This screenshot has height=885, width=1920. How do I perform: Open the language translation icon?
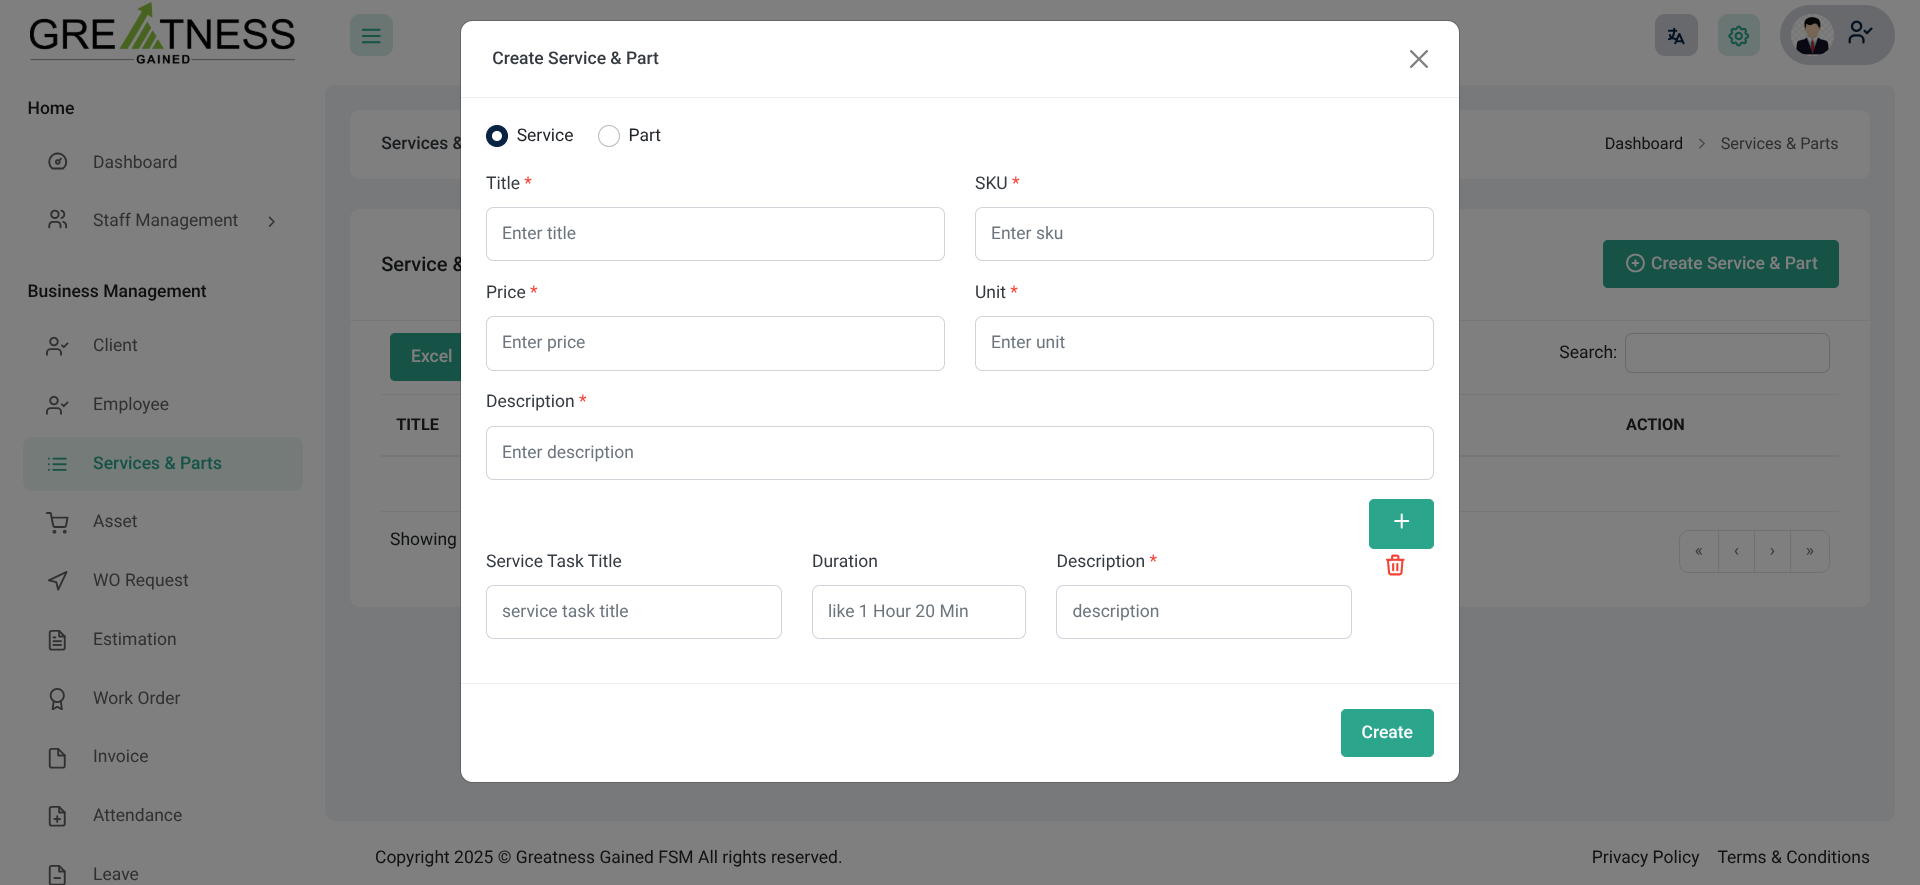[1676, 36]
